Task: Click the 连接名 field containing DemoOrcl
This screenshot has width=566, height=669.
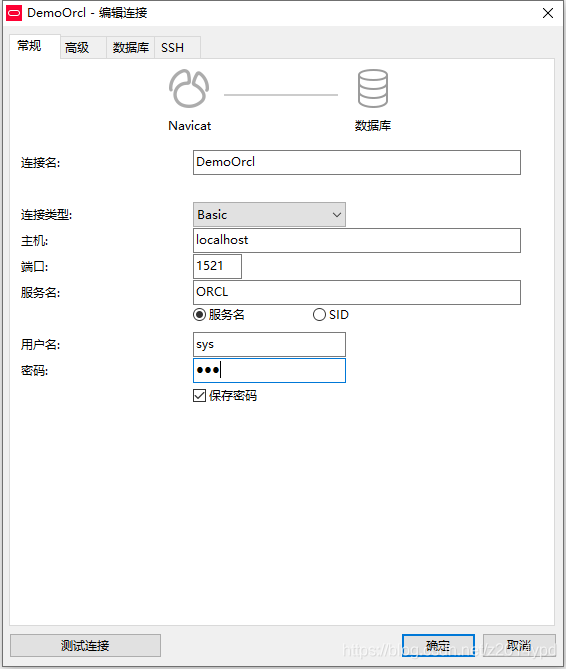Action: click(x=357, y=163)
